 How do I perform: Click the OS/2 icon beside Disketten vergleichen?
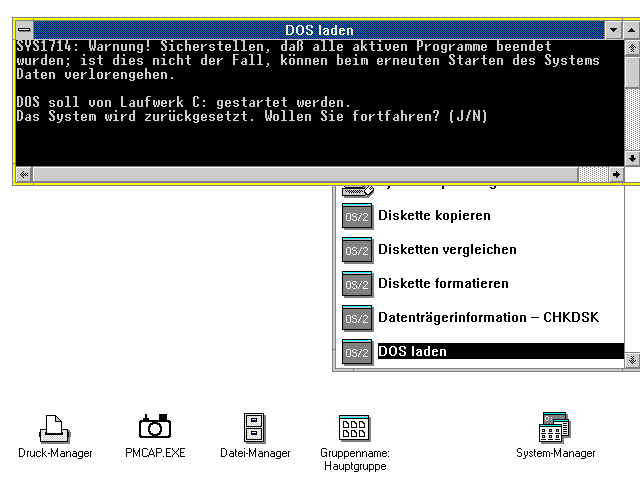click(x=357, y=250)
